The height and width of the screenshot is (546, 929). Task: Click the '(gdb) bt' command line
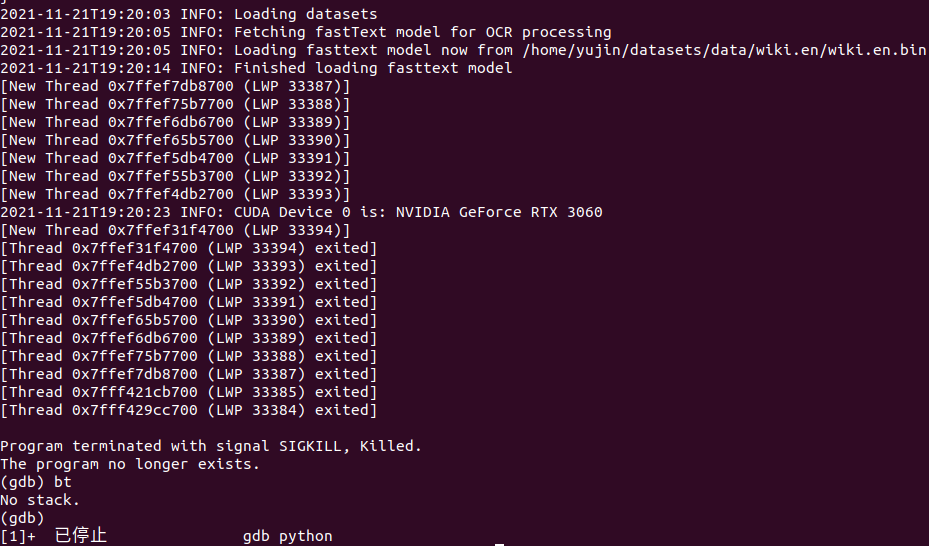point(36,482)
